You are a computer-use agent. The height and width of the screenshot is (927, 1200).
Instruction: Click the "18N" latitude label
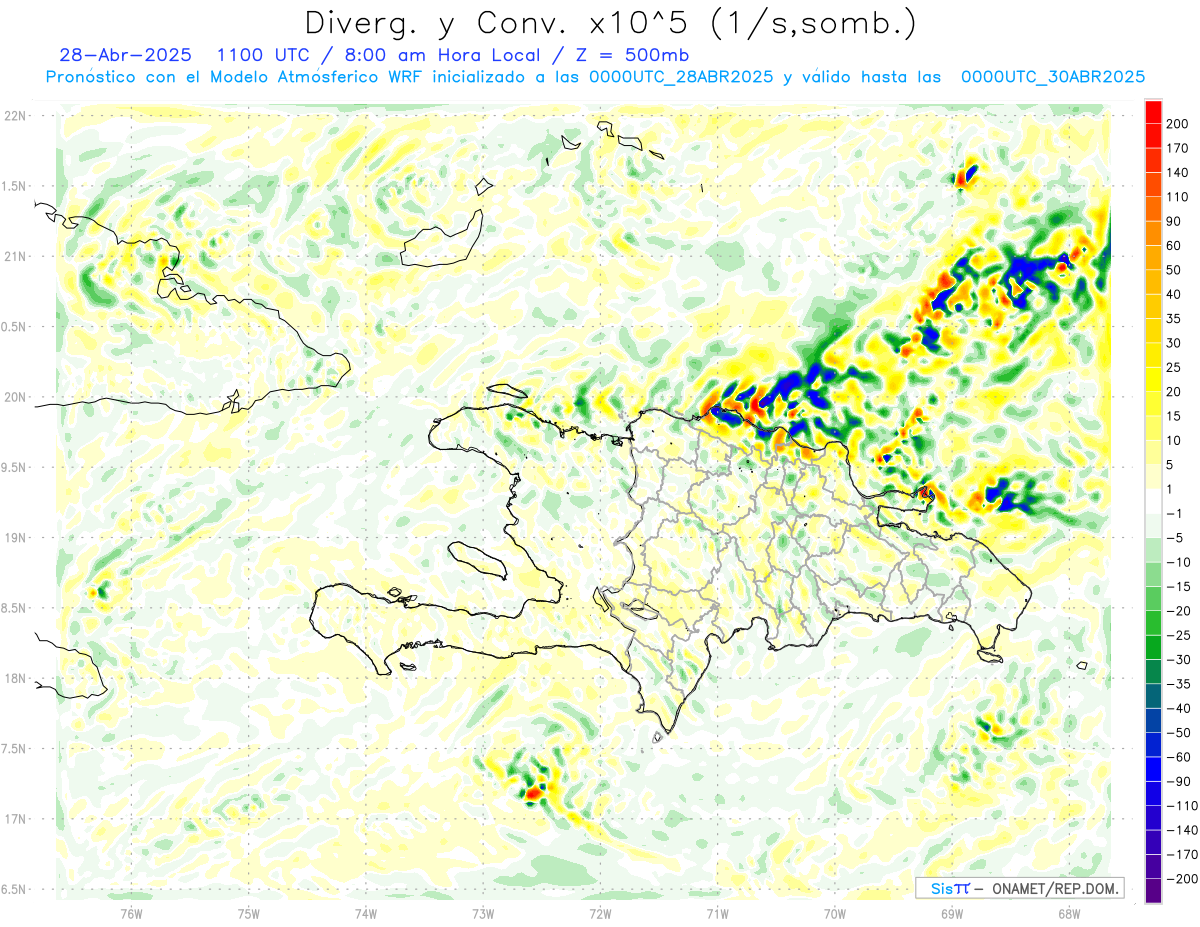[15, 678]
